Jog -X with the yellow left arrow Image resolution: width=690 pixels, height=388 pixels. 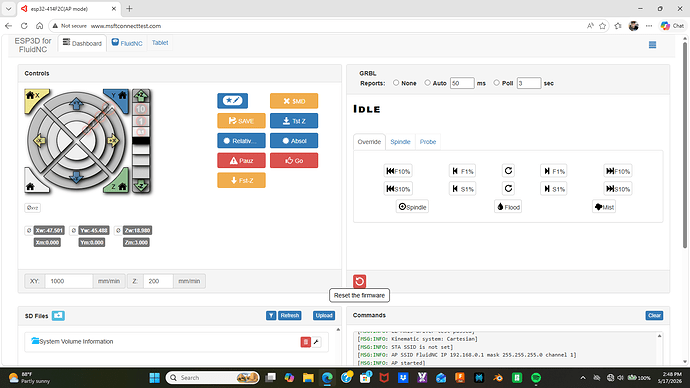40,140
